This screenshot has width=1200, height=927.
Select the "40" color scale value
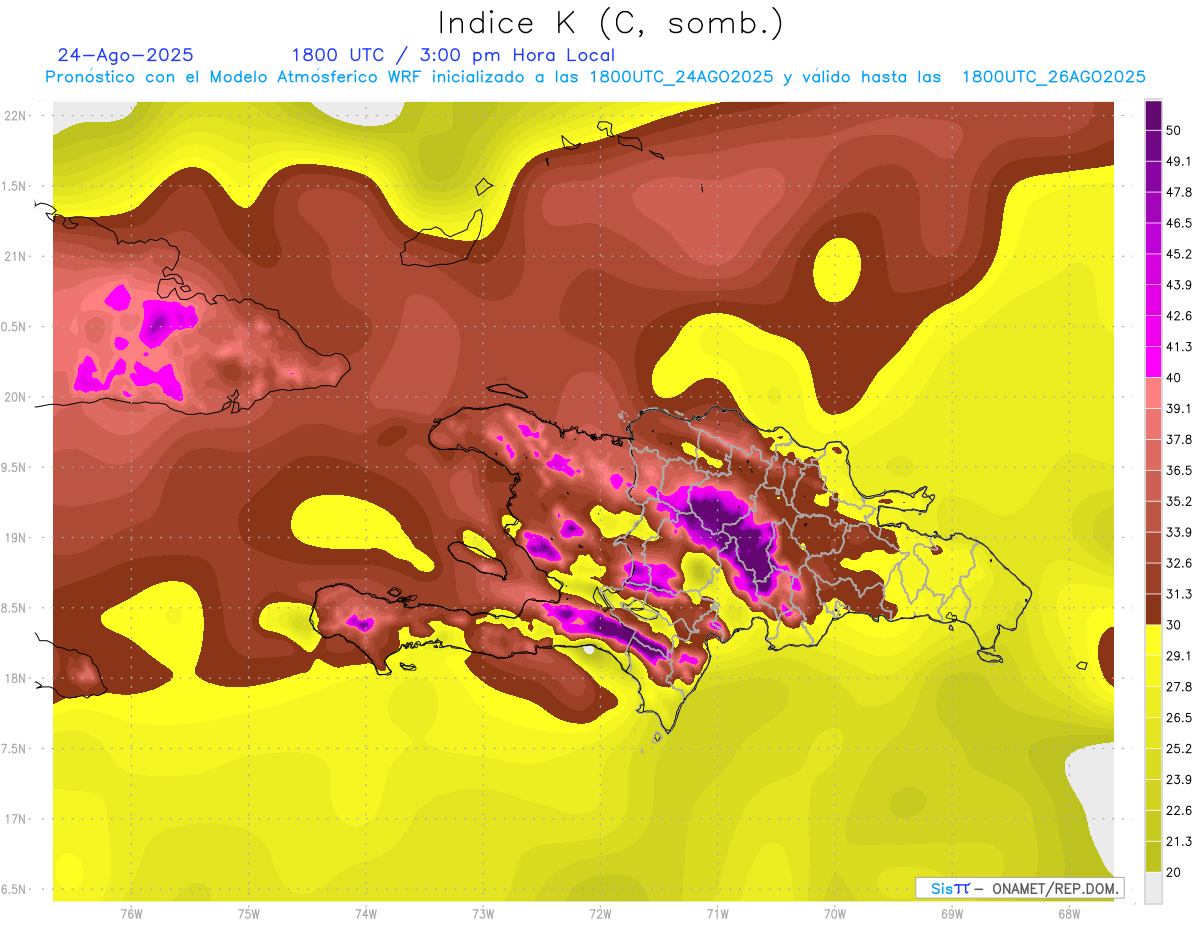coord(1174,377)
